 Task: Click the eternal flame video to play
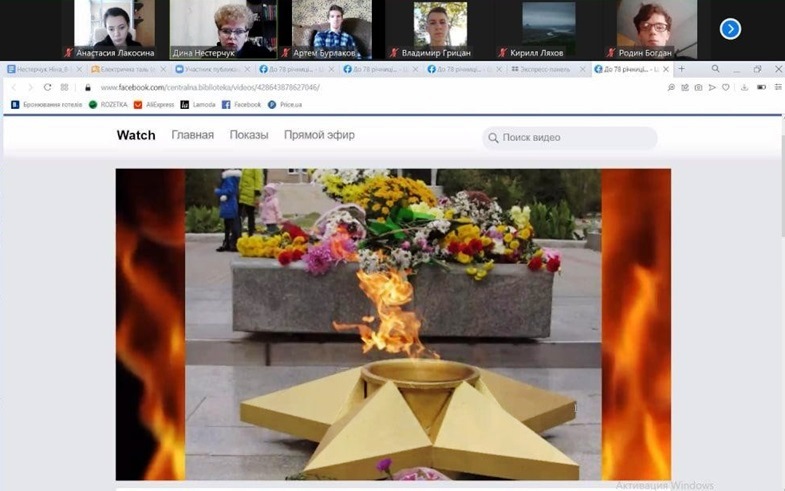(393, 324)
